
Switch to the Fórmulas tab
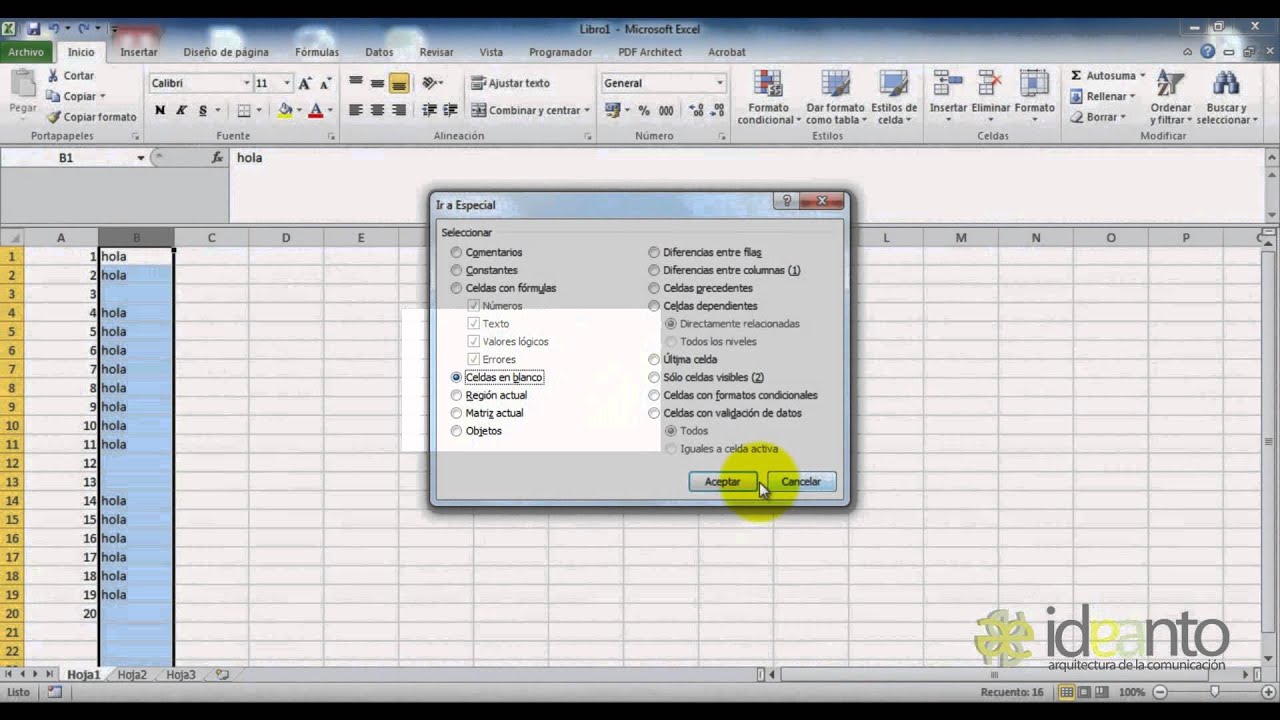(x=317, y=52)
